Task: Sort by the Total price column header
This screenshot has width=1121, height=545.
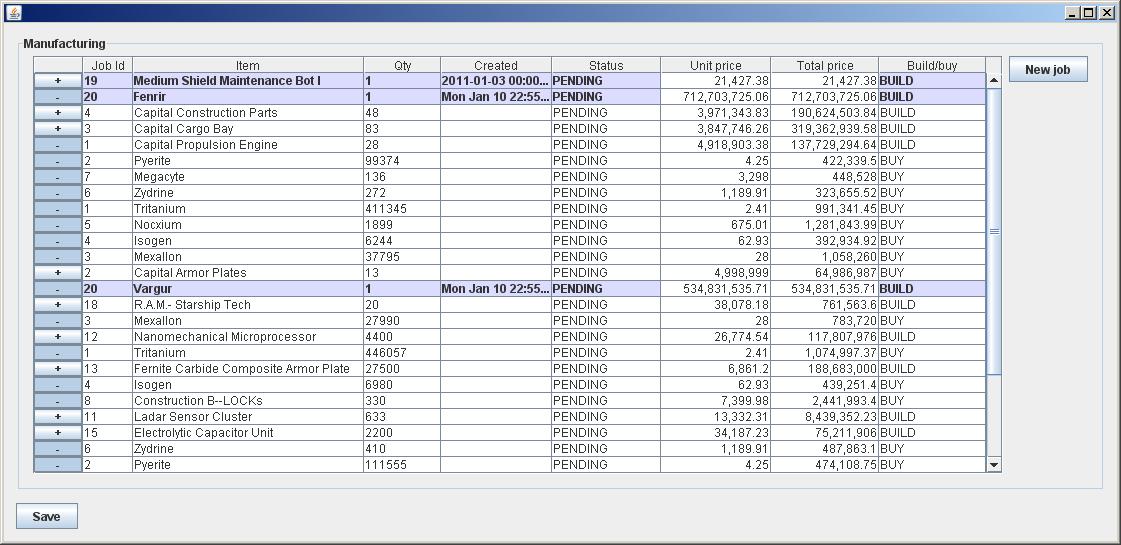Action: point(825,65)
